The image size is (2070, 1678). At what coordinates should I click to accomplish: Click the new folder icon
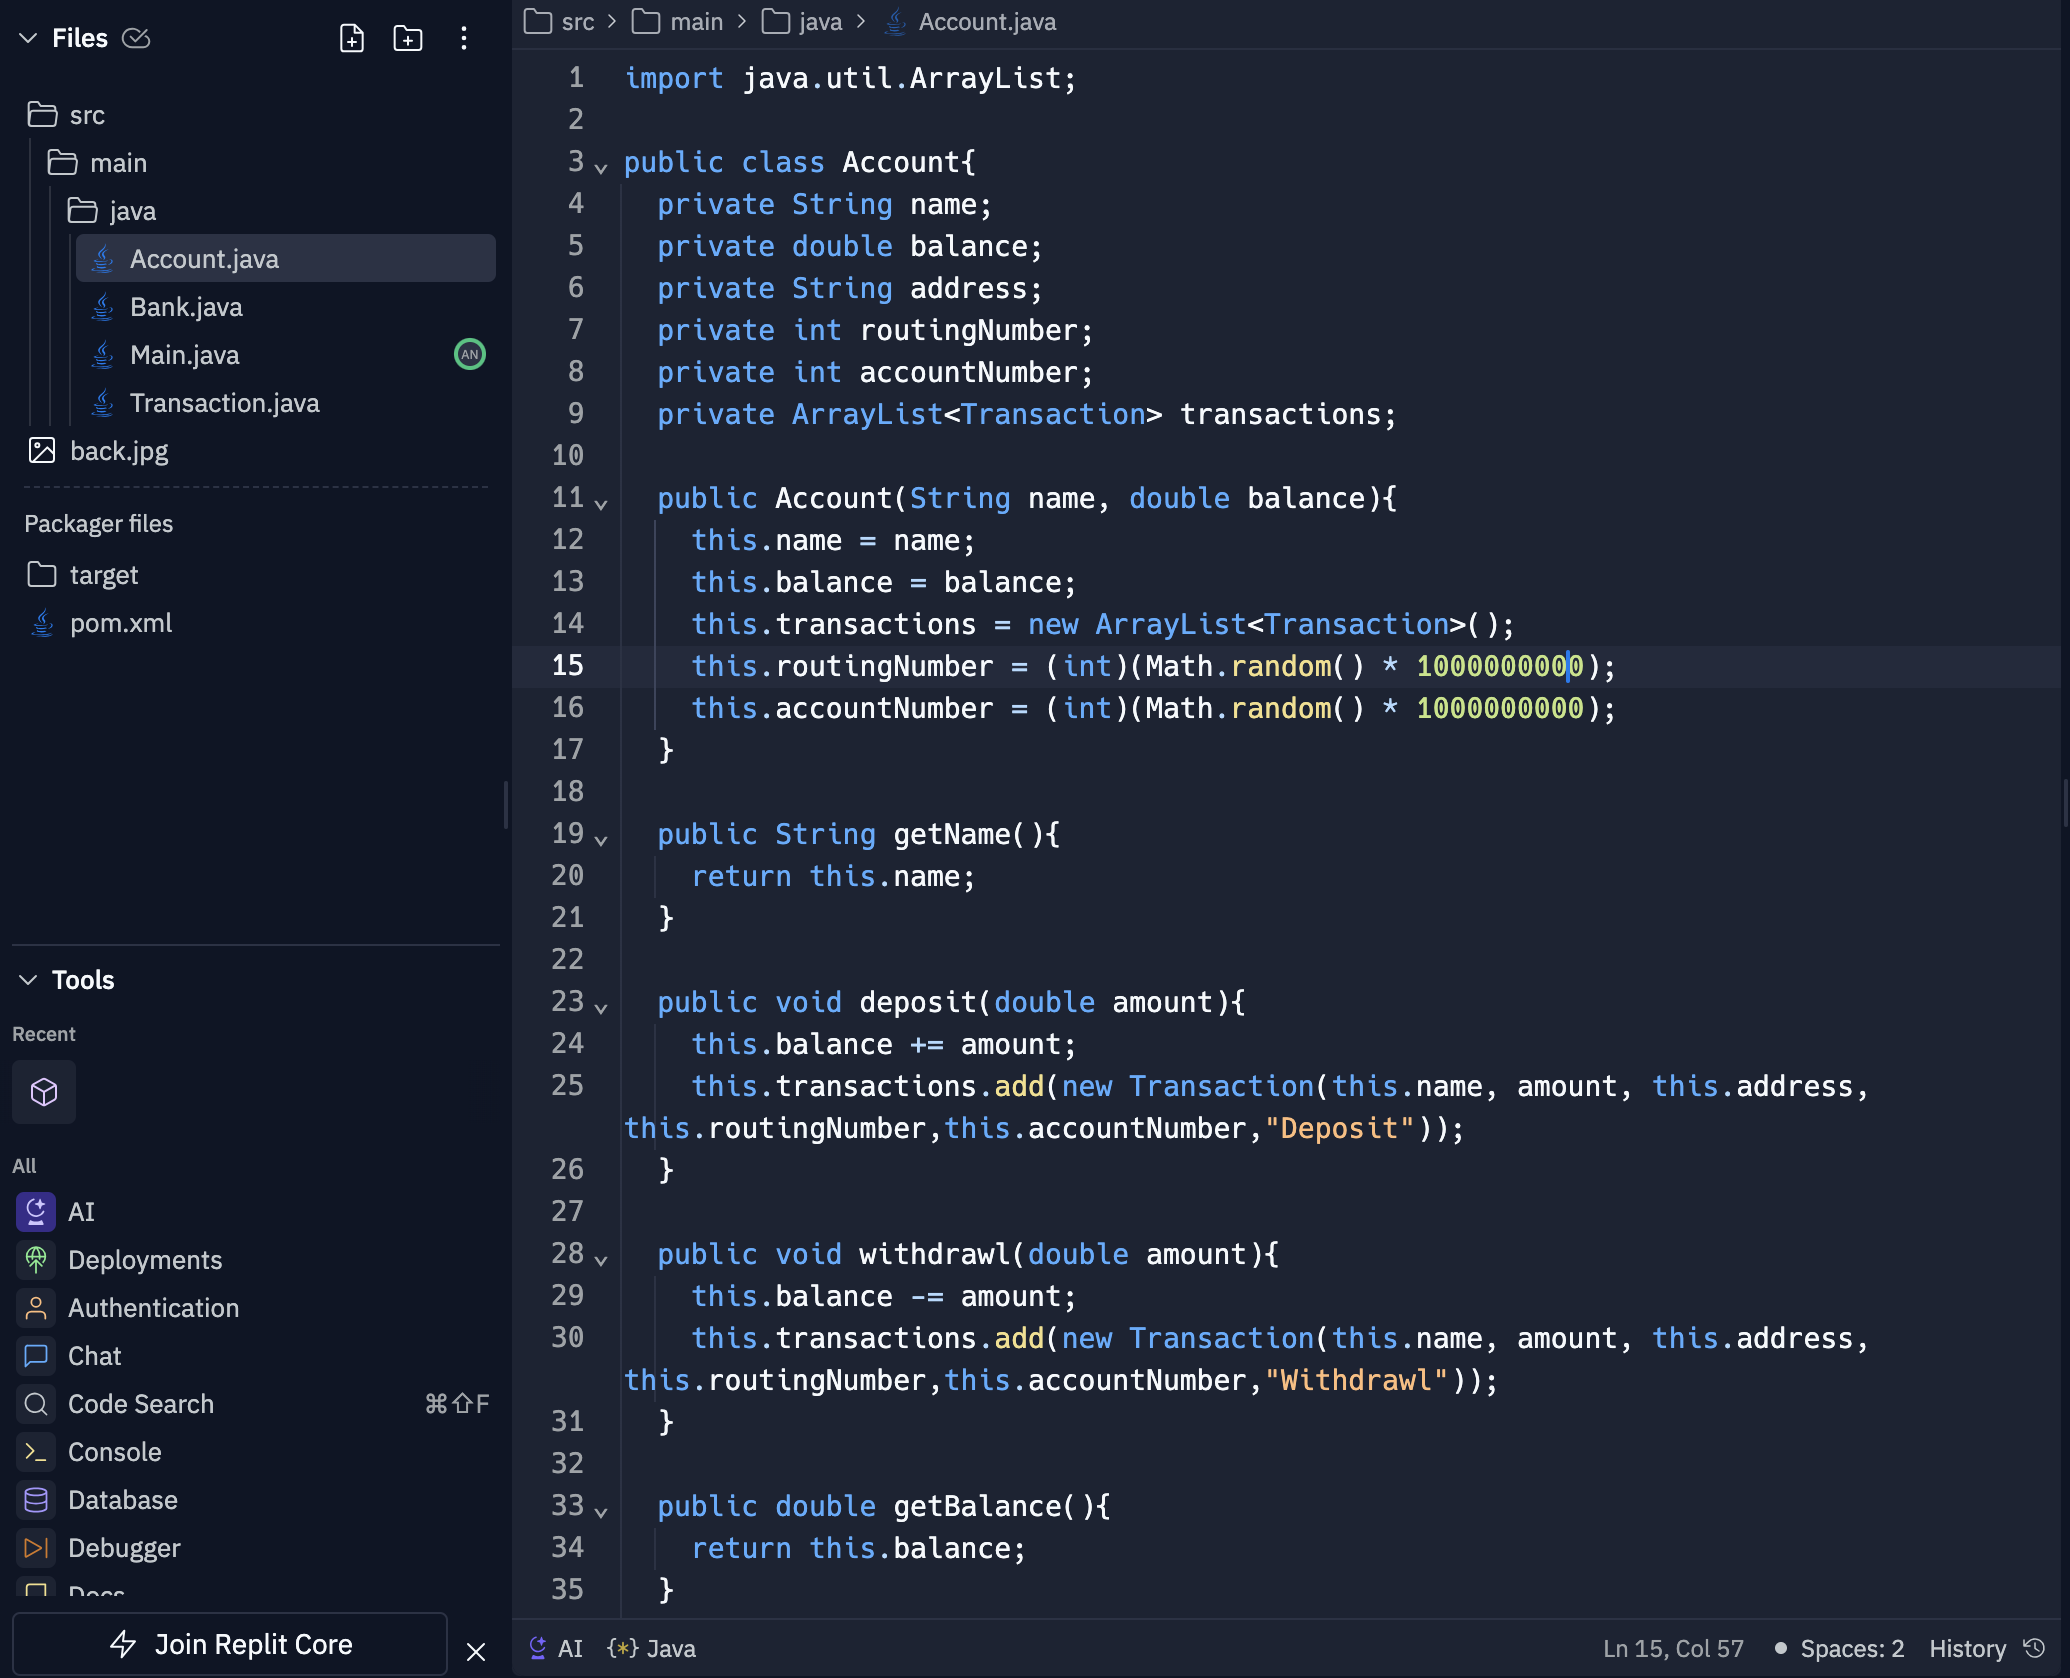click(x=407, y=38)
